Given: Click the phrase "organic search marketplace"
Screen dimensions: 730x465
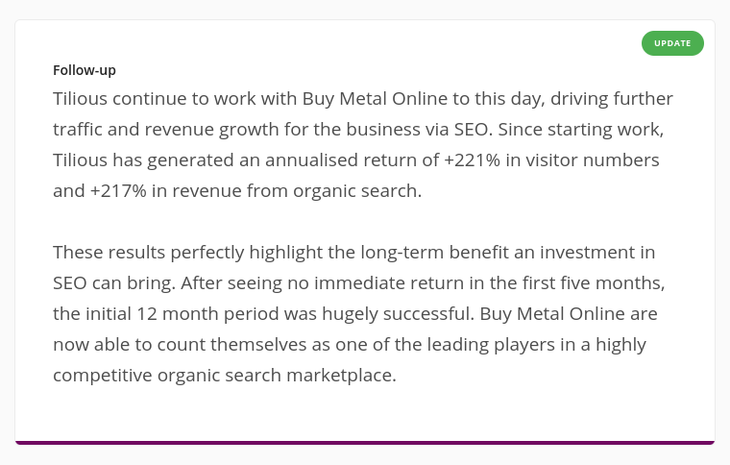Looking at the screenshot, I should pyautogui.click(x=276, y=376).
